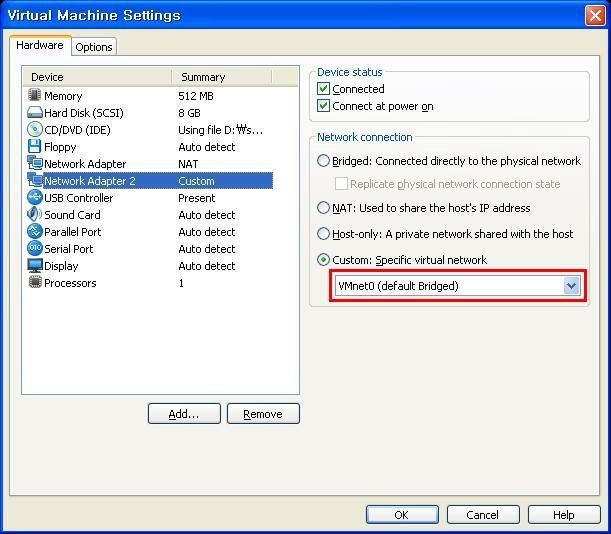Click the Processors chip icon

(x=35, y=282)
